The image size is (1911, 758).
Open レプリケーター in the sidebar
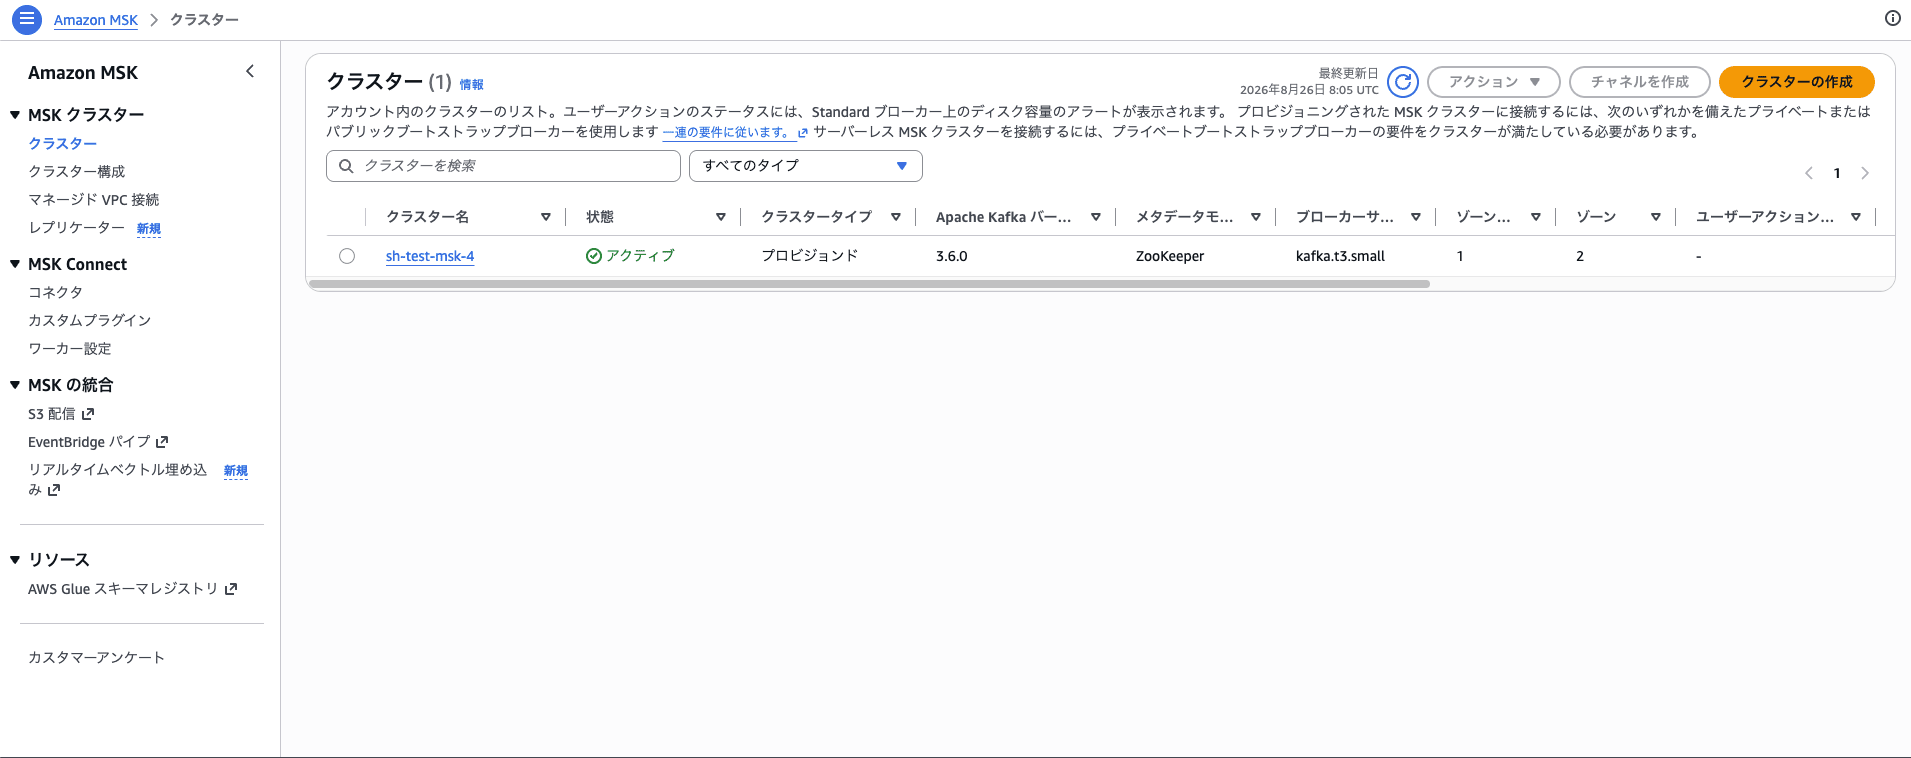(76, 228)
